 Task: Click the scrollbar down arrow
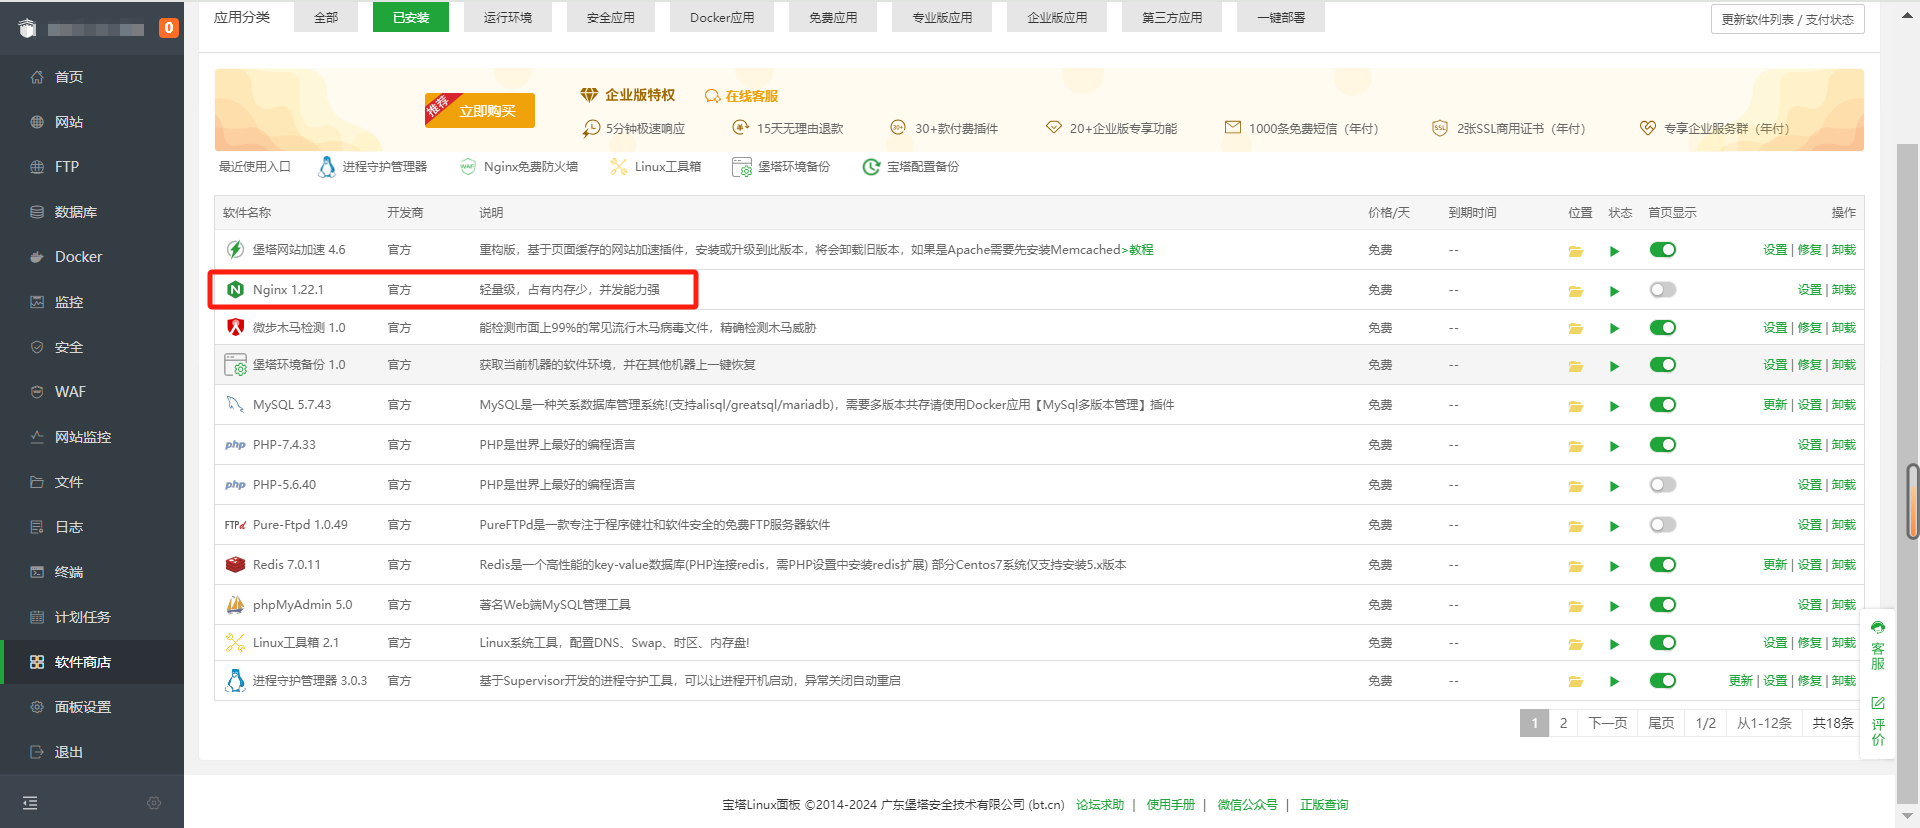(1908, 816)
